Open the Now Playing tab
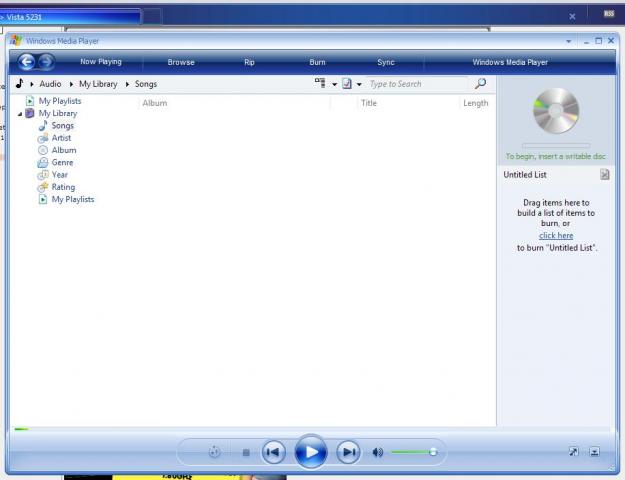This screenshot has height=480, width=625. [101, 62]
